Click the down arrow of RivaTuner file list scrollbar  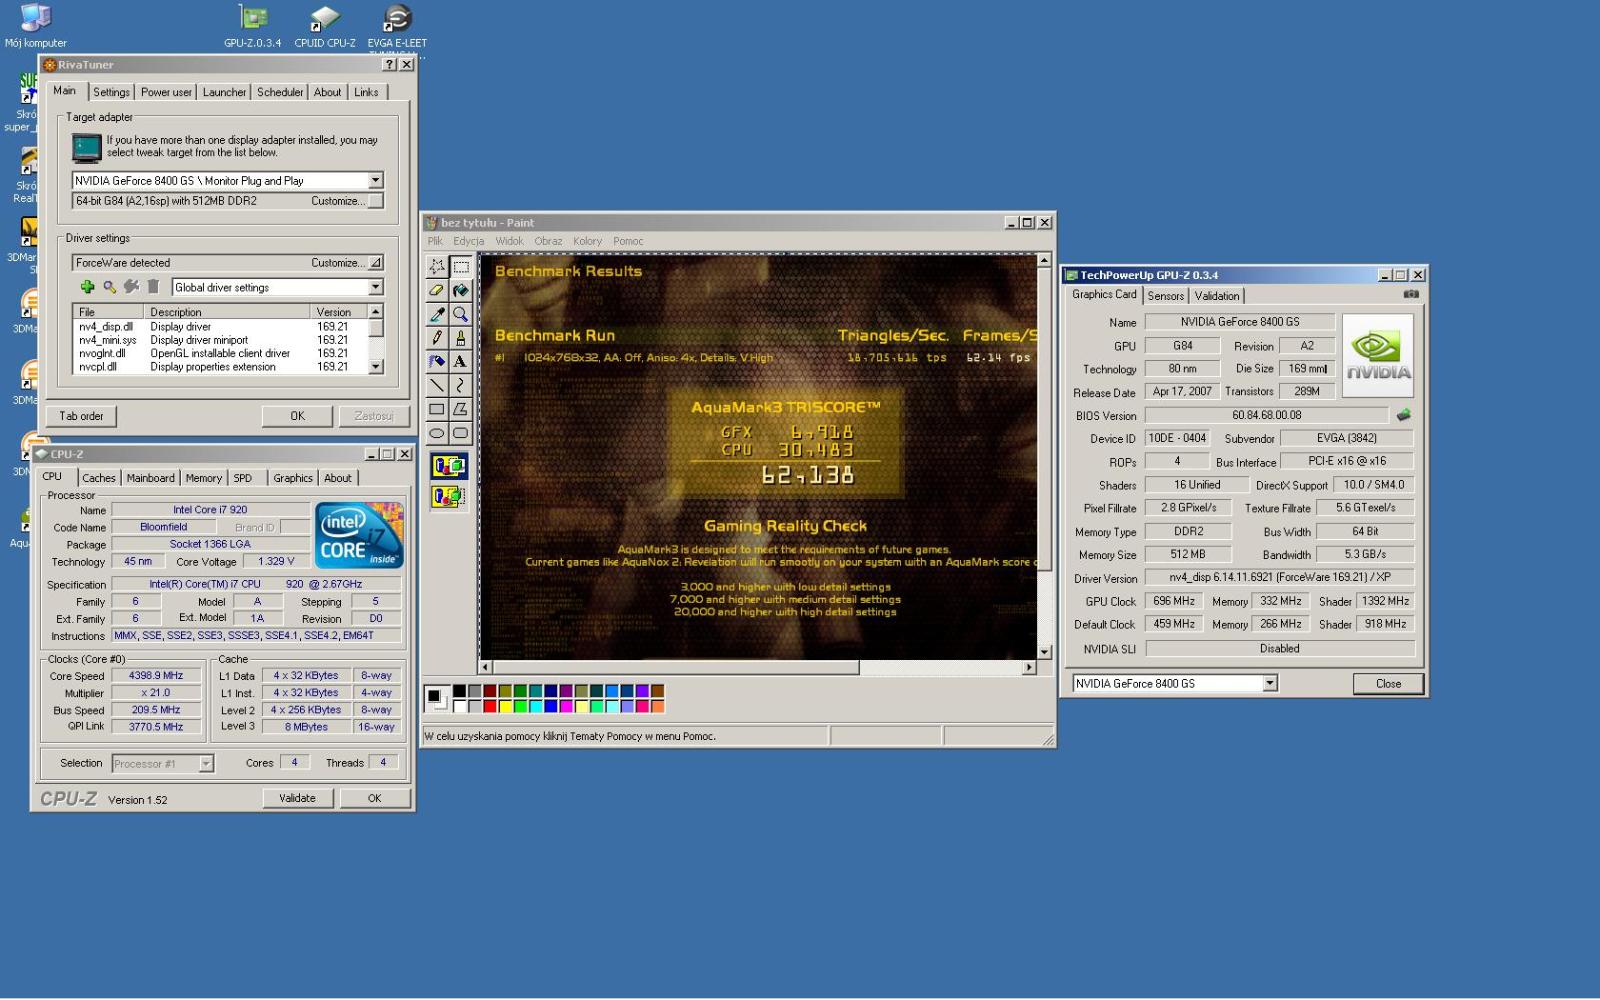tap(376, 367)
